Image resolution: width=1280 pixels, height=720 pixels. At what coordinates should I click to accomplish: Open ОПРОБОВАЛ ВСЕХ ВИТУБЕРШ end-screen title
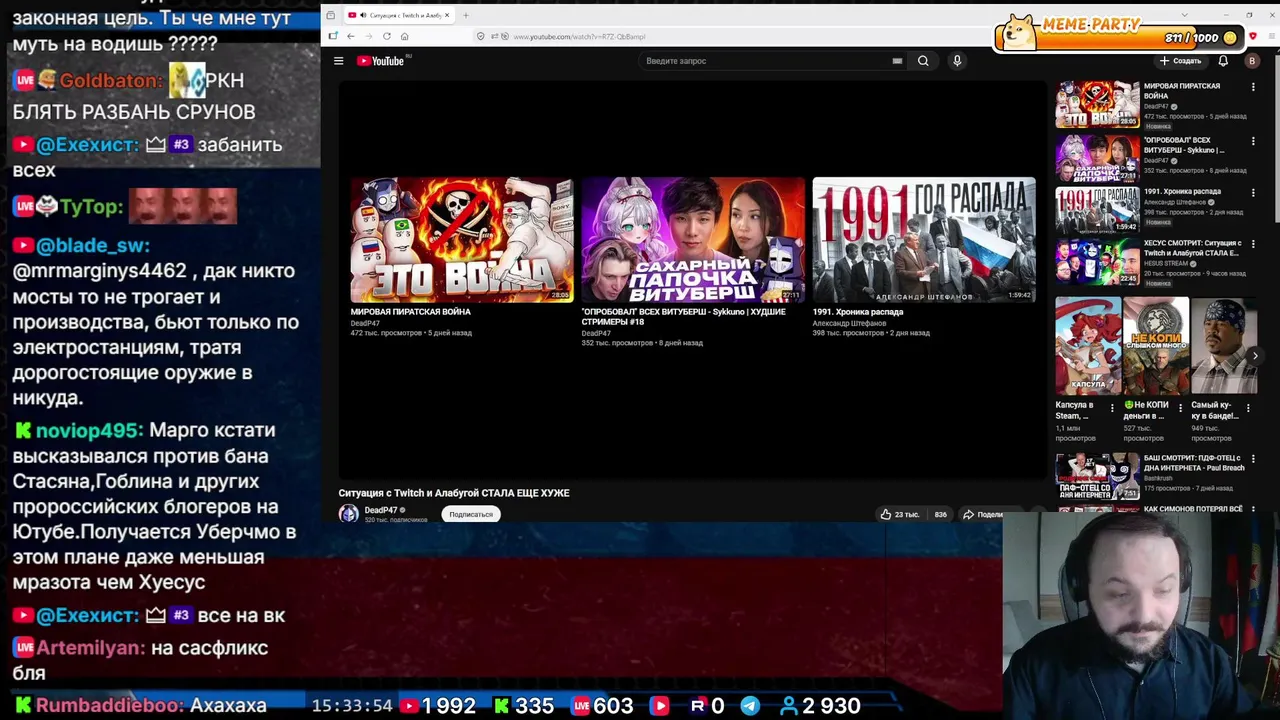(684, 317)
